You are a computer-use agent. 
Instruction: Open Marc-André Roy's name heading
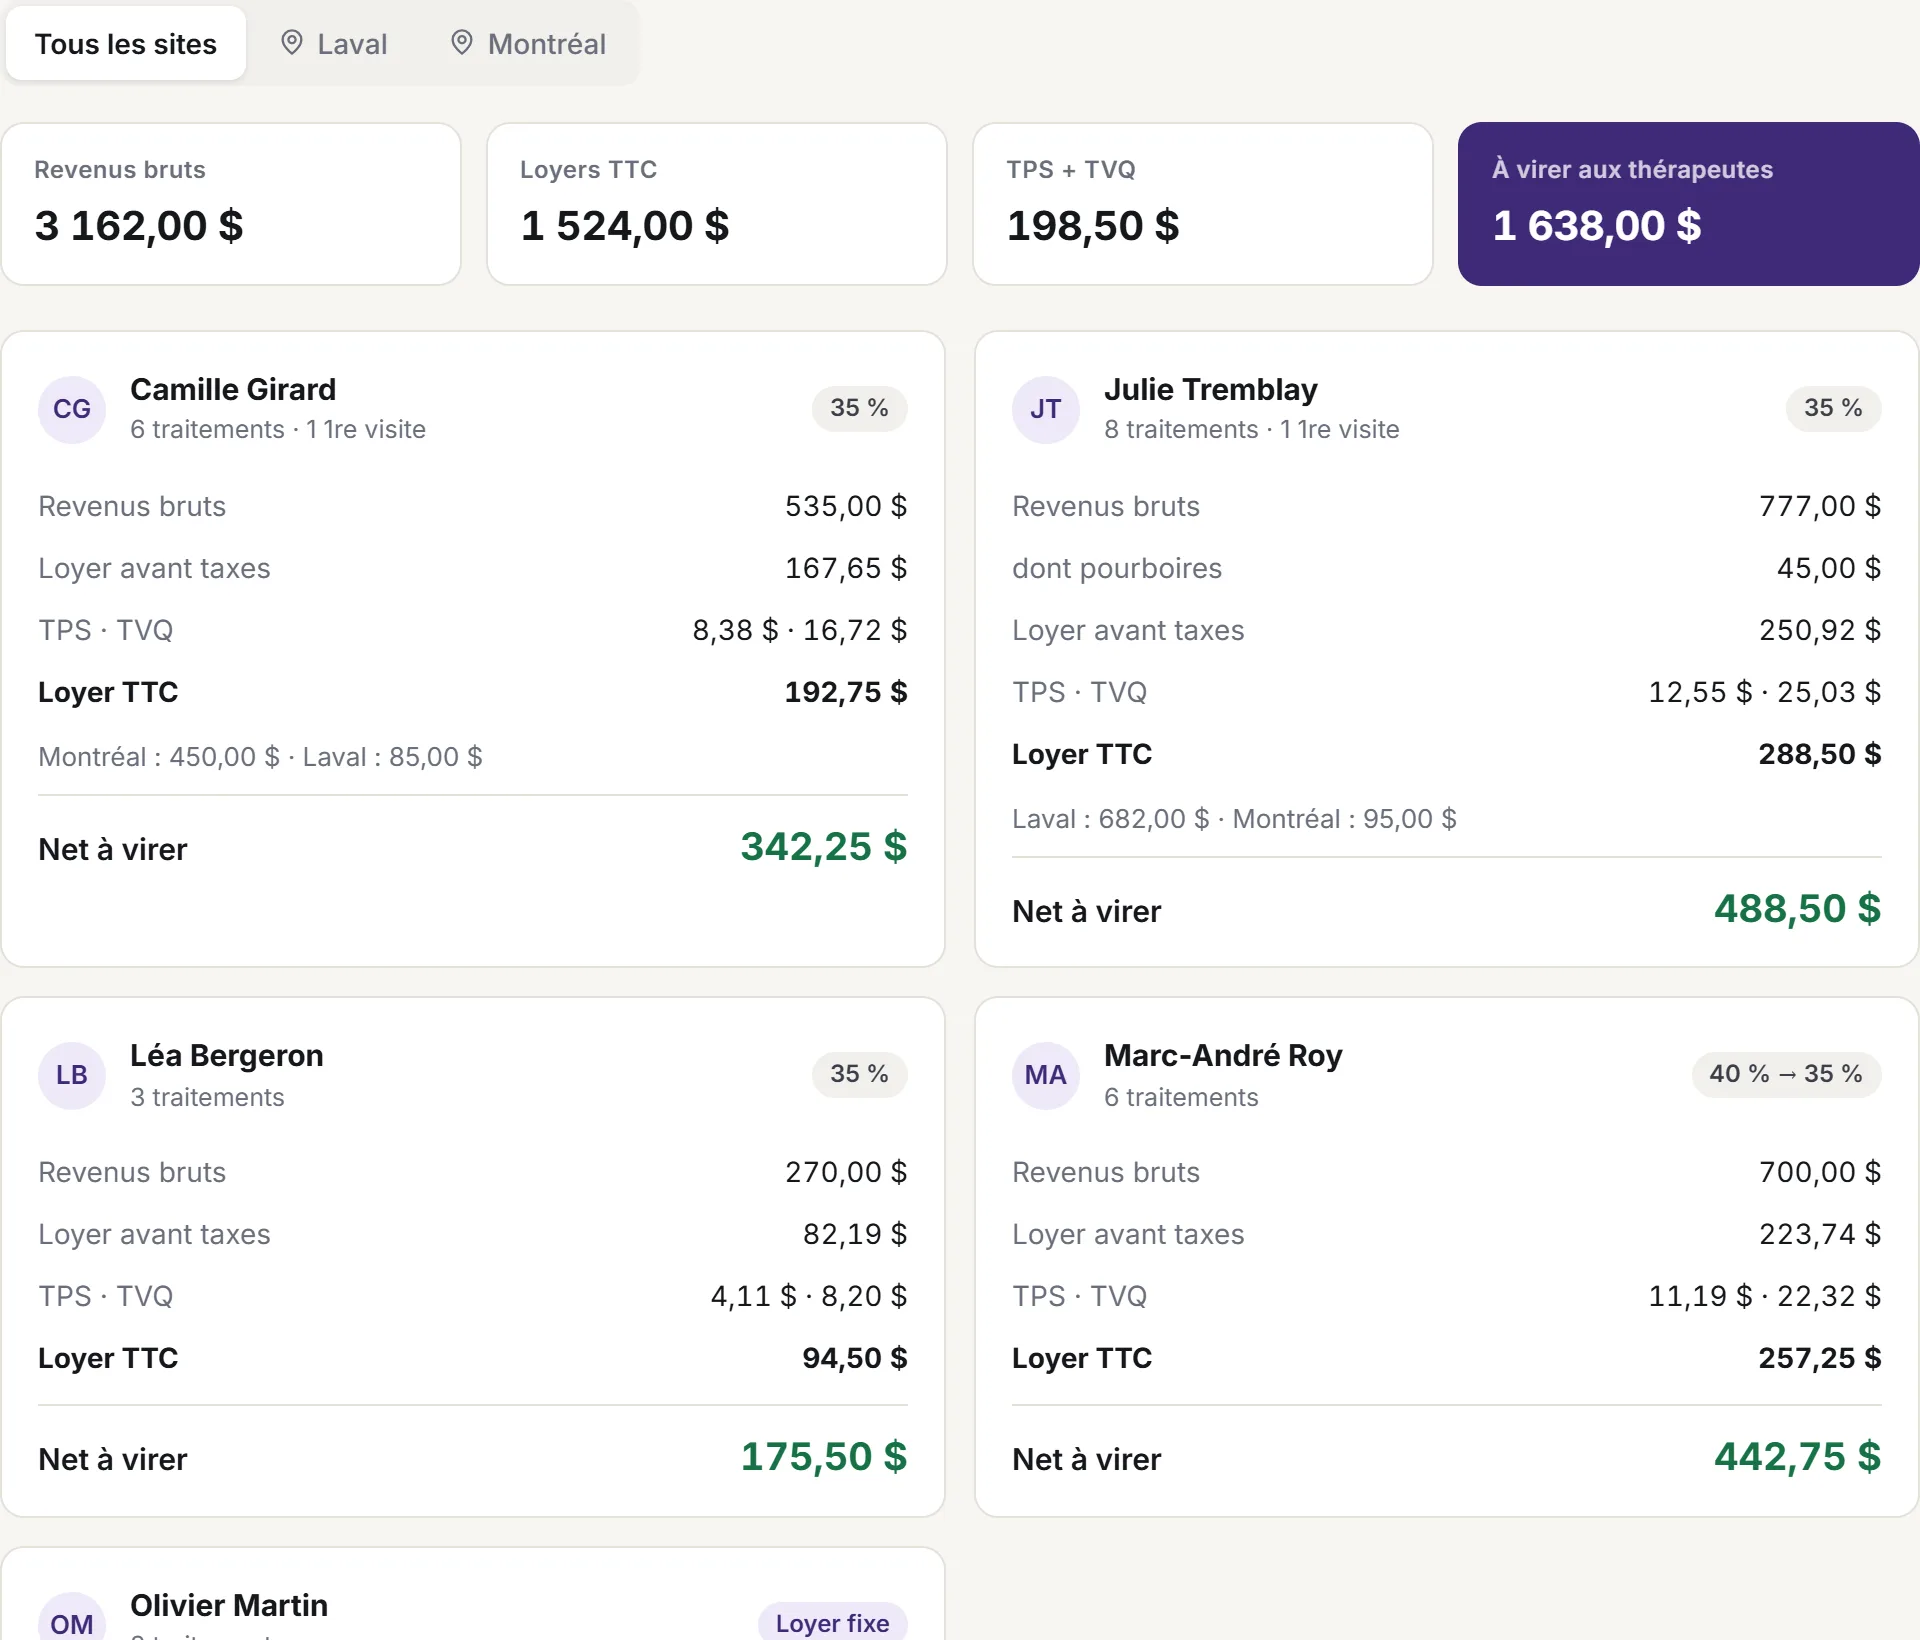[1223, 1055]
